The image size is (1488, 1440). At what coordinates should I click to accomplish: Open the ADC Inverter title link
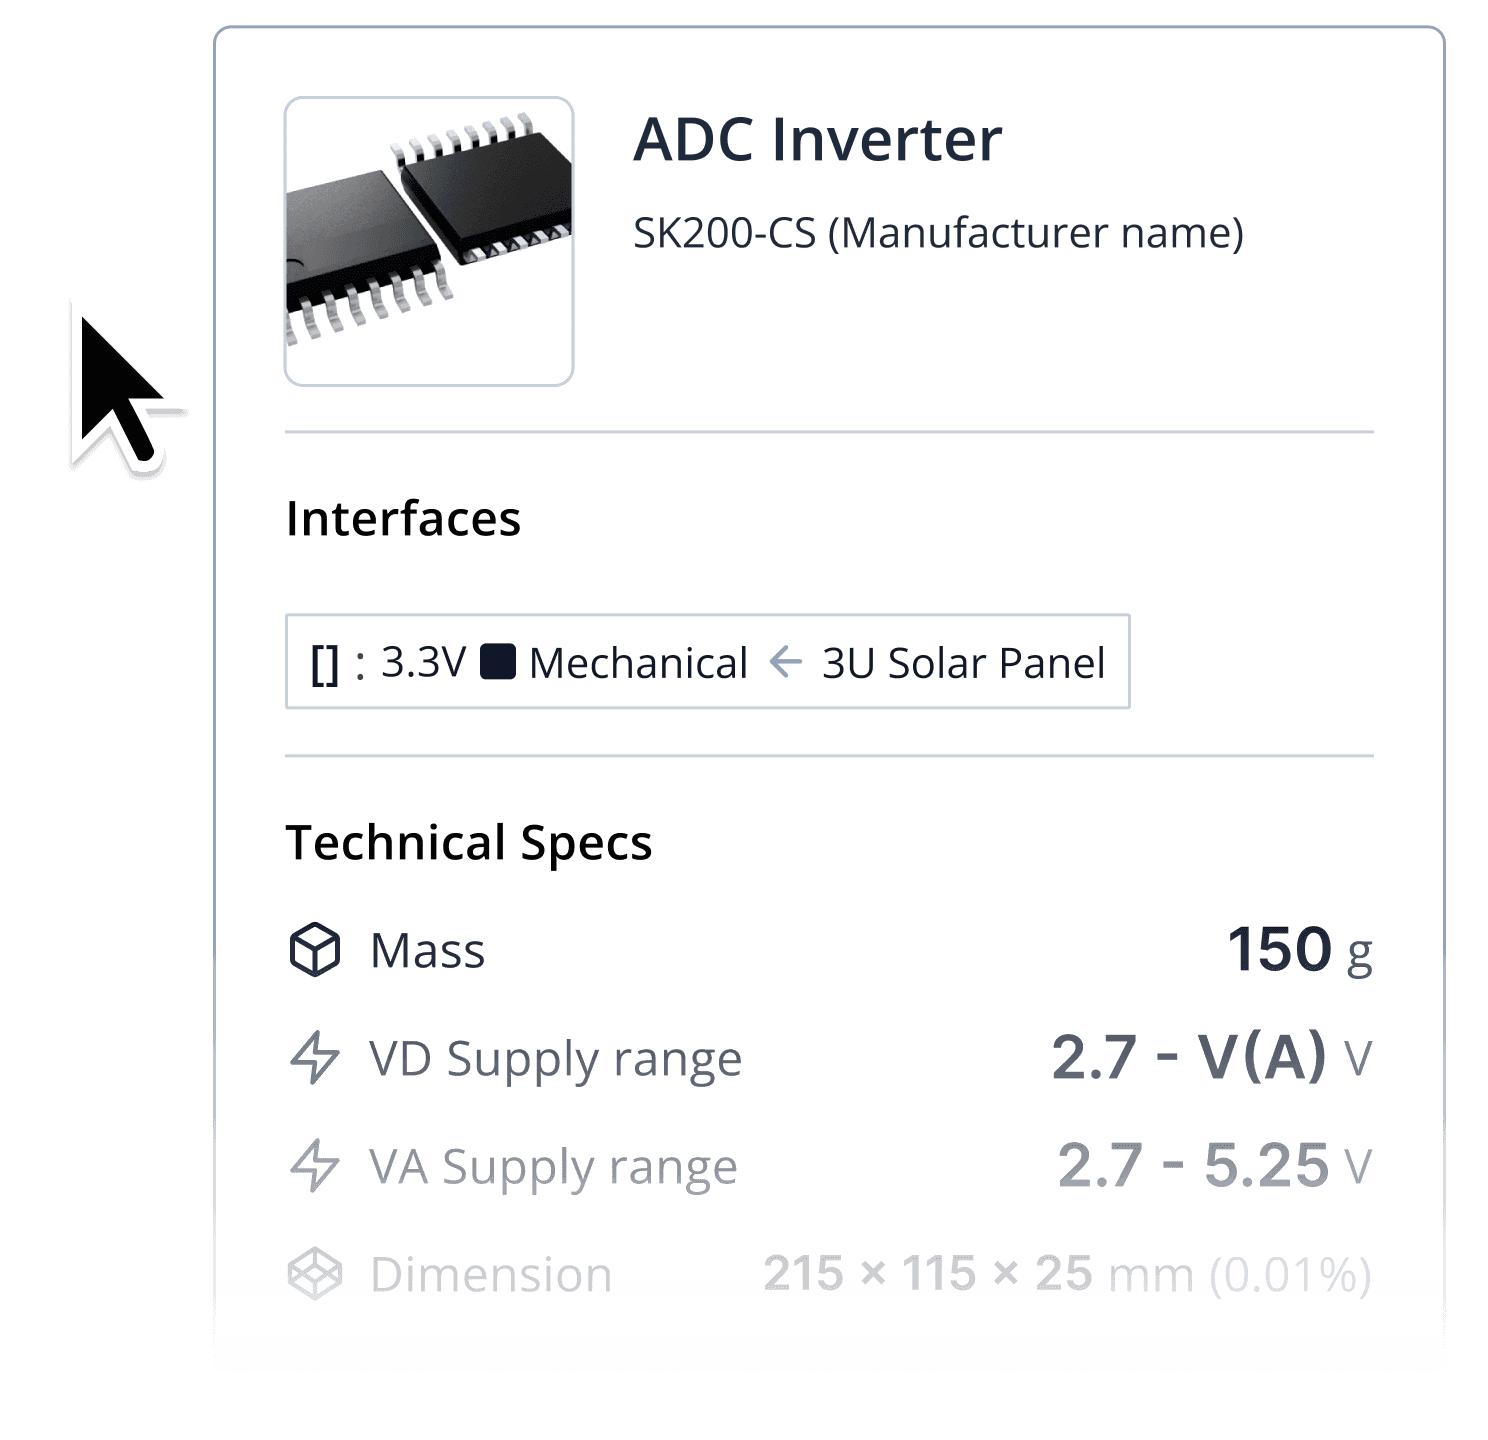[818, 140]
